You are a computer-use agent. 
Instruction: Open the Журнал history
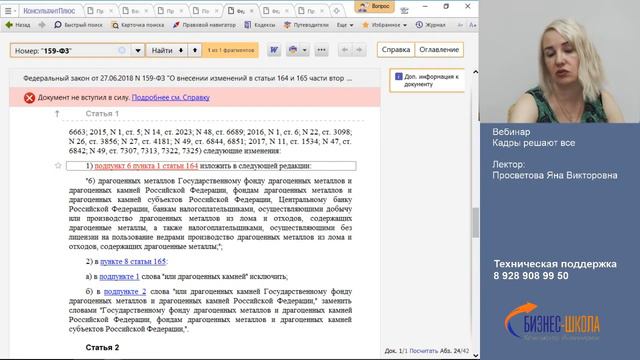click(431, 25)
